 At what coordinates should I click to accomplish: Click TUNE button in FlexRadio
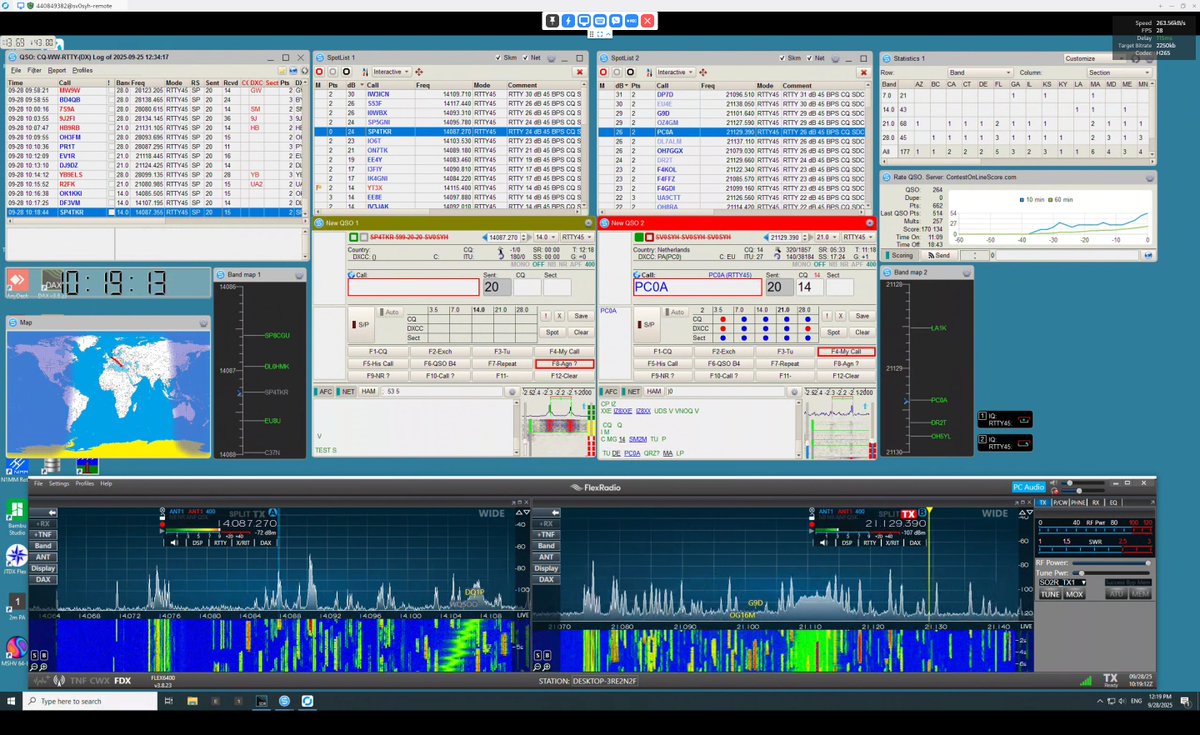(x=1050, y=594)
